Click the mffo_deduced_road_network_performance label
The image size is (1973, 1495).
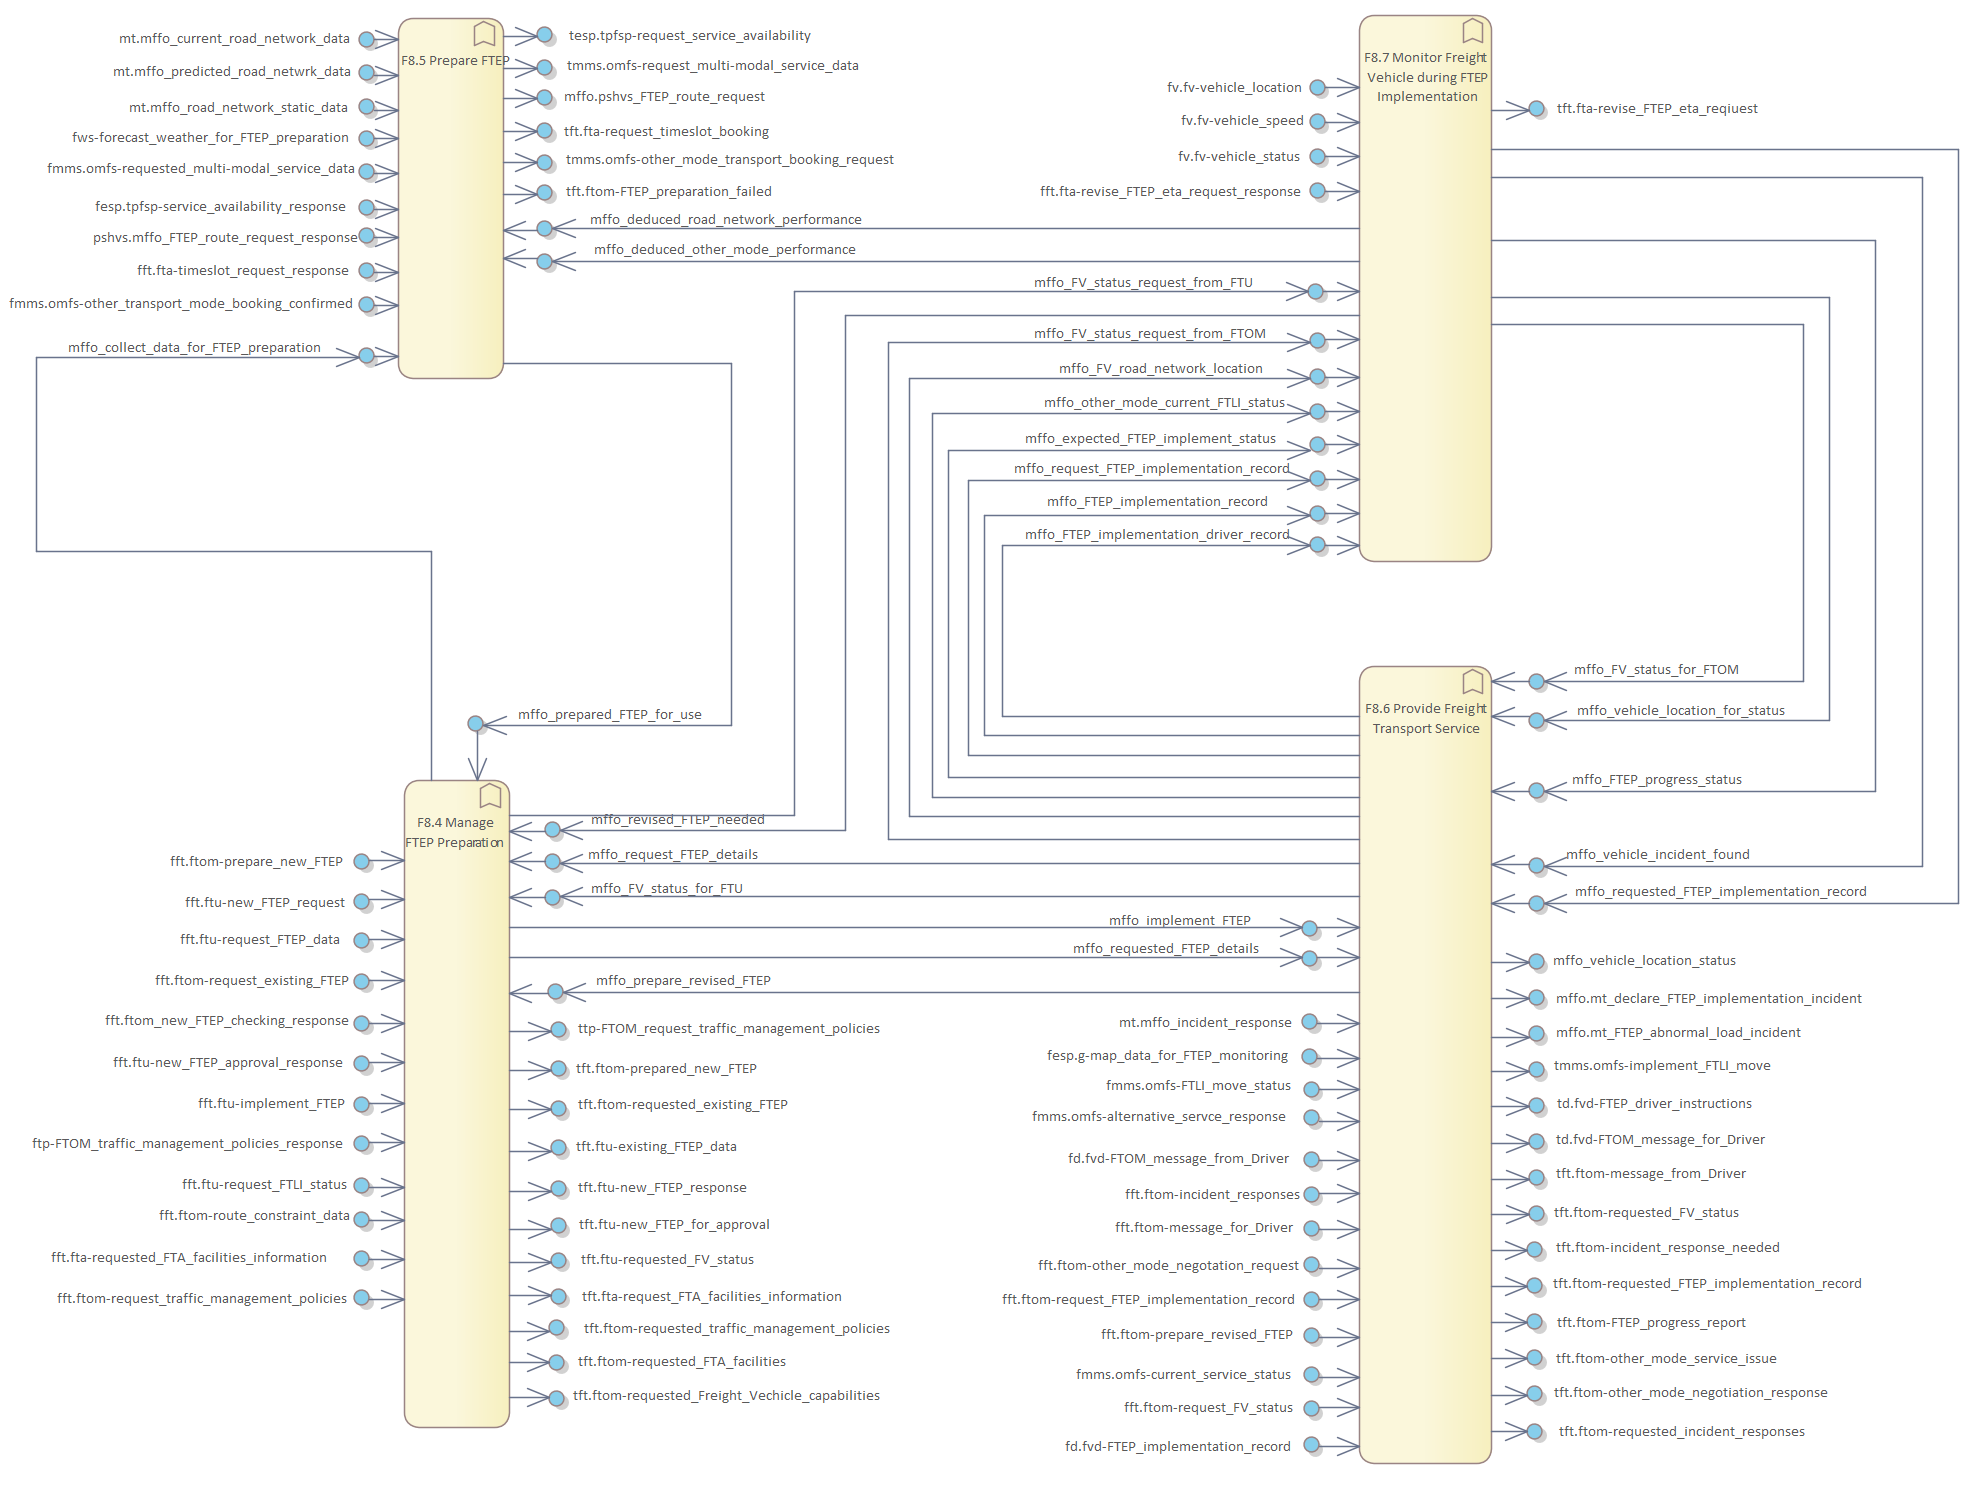point(725,219)
